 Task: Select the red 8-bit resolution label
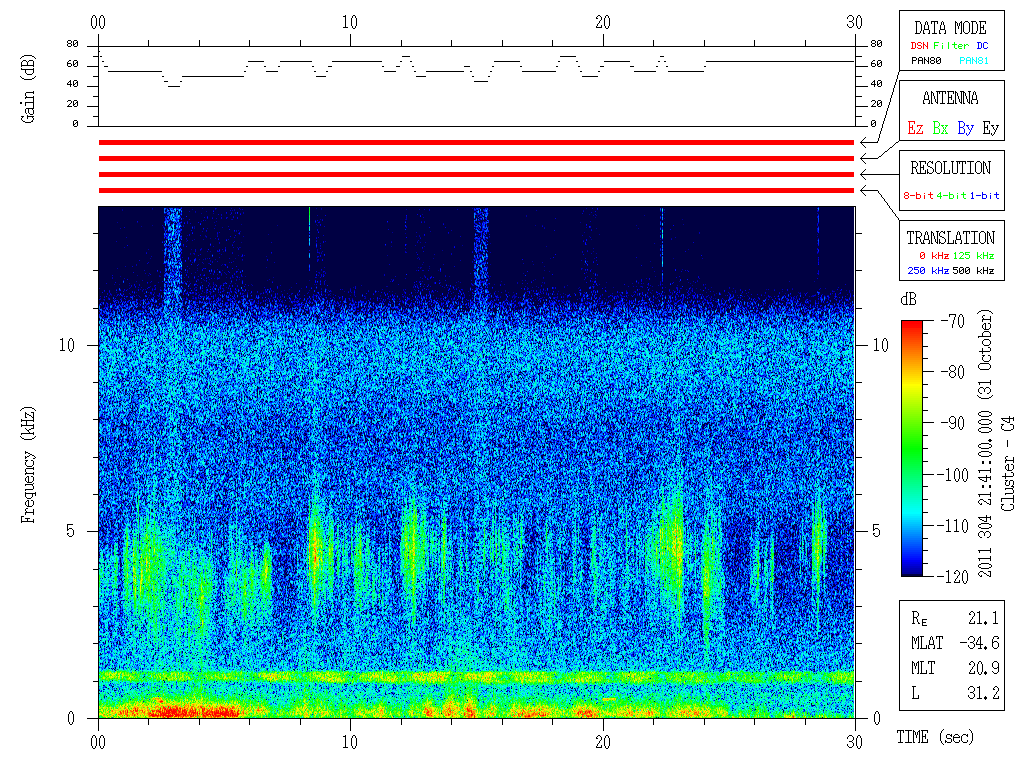(918, 195)
